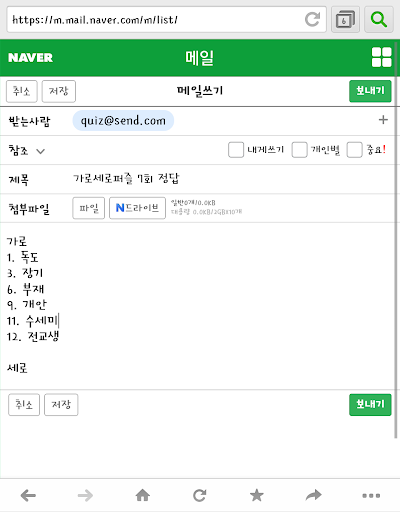The height and width of the screenshot is (512, 400).
Task: Attach from N드라이브 button
Action: click(x=137, y=208)
